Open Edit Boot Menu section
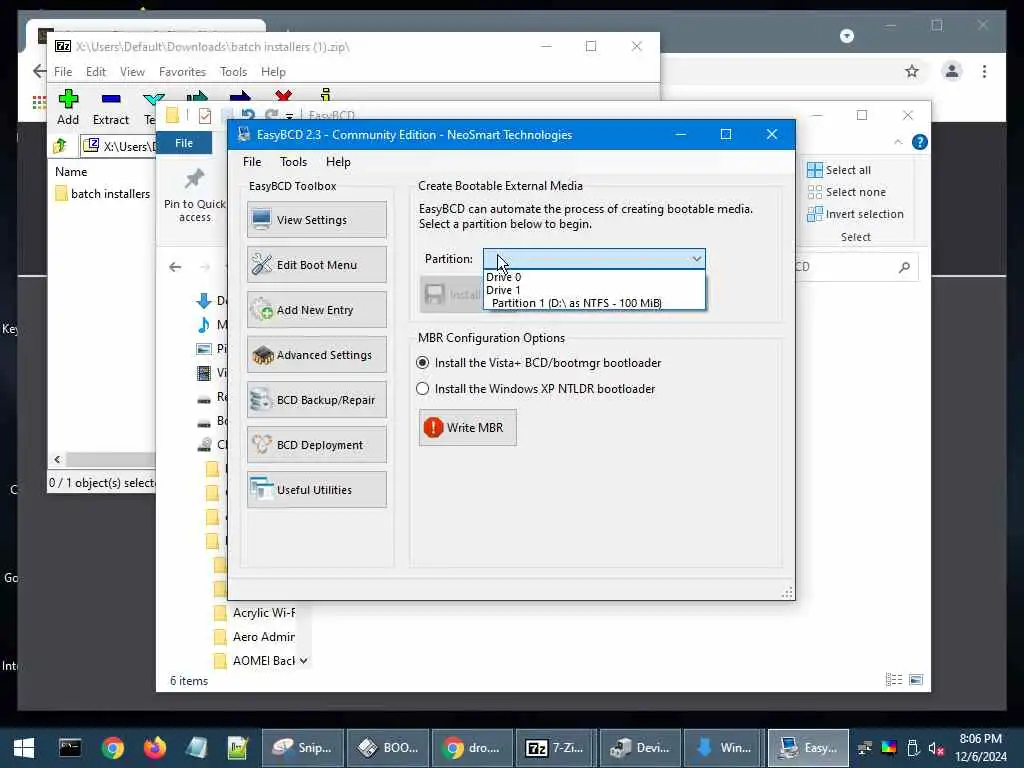The image size is (1024, 768). 317,265
